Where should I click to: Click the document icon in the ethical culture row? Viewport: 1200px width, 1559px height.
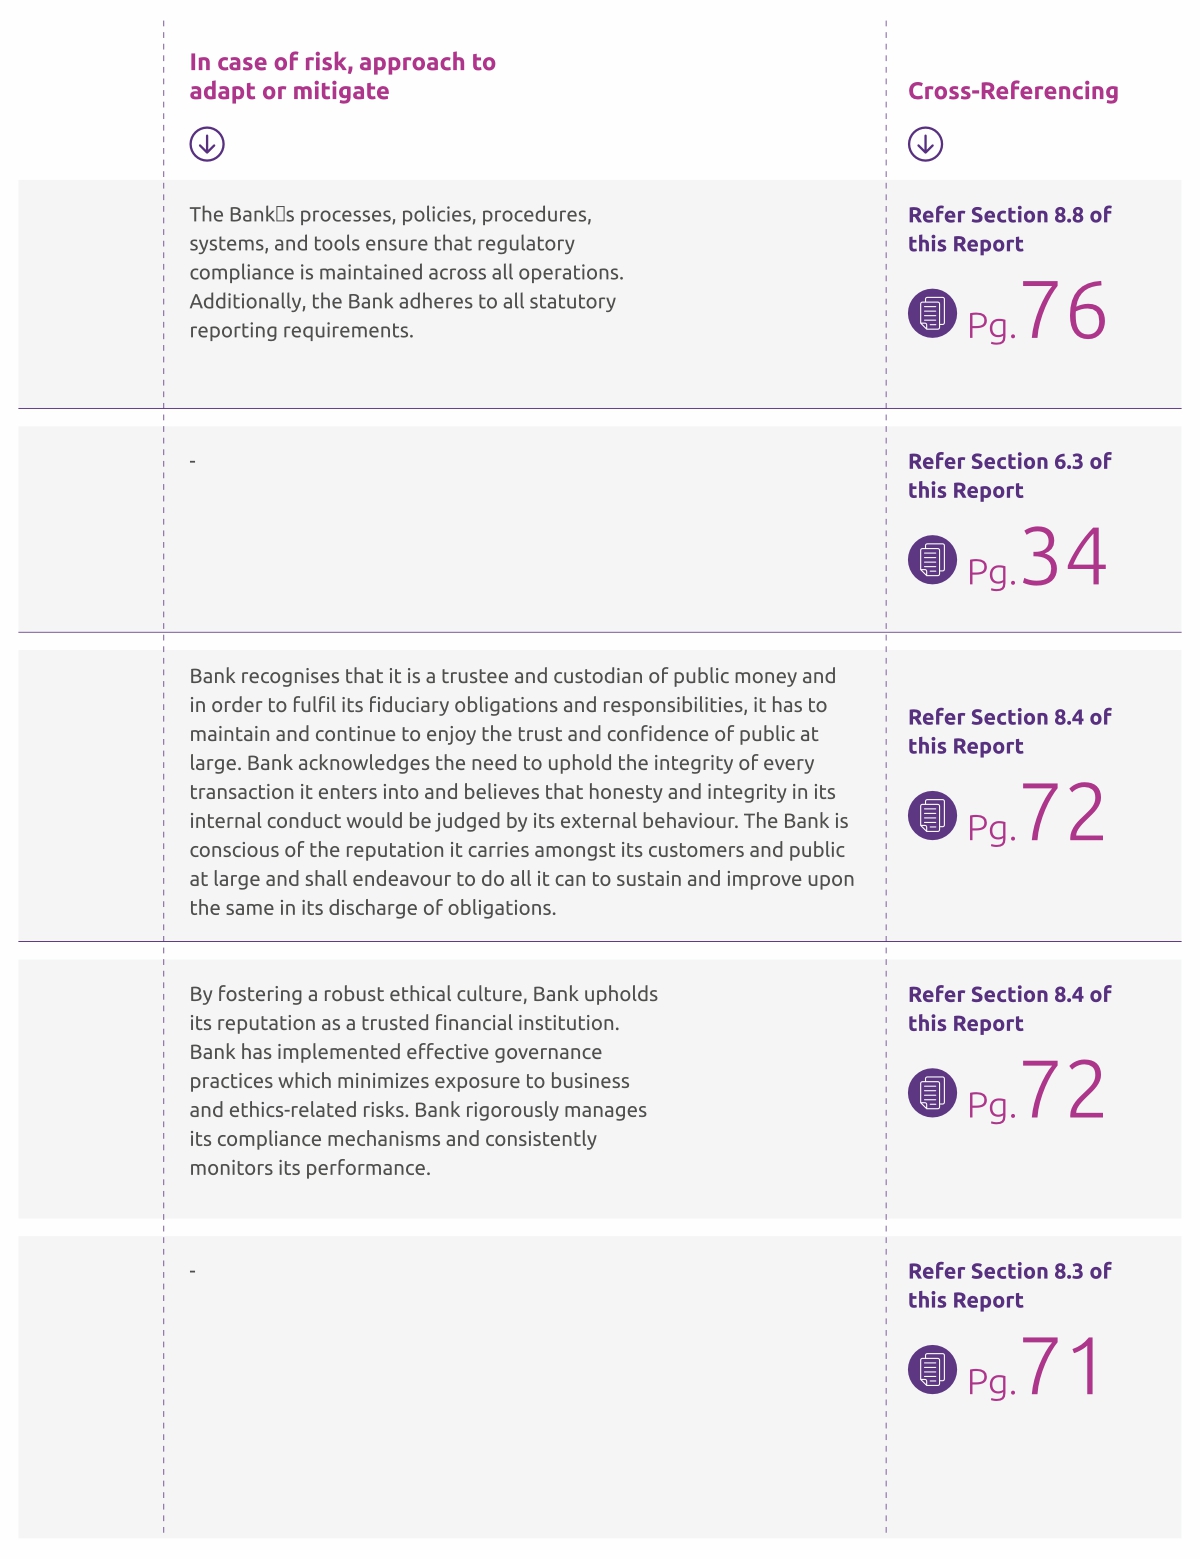tap(932, 1092)
